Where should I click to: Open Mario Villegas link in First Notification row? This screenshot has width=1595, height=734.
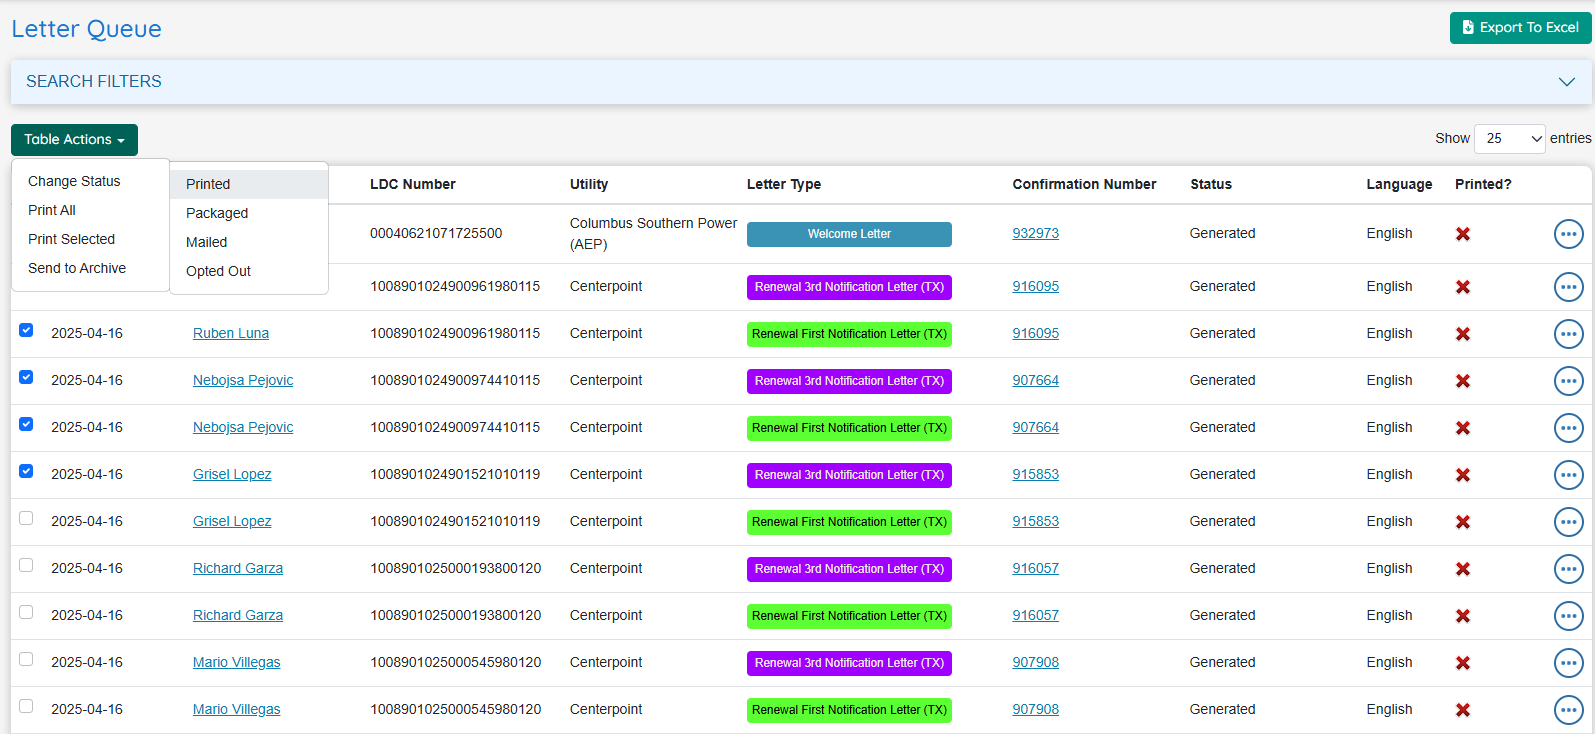236,710
